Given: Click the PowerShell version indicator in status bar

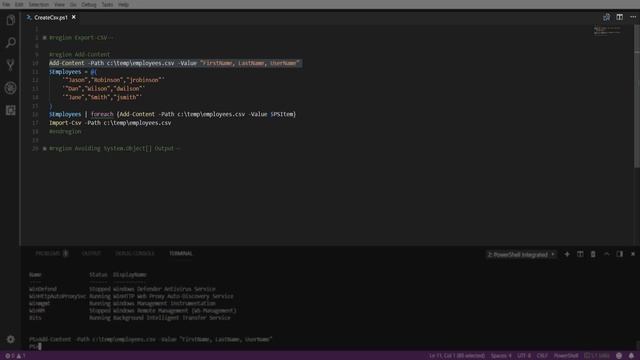Looking at the screenshot, I should 597,356.
